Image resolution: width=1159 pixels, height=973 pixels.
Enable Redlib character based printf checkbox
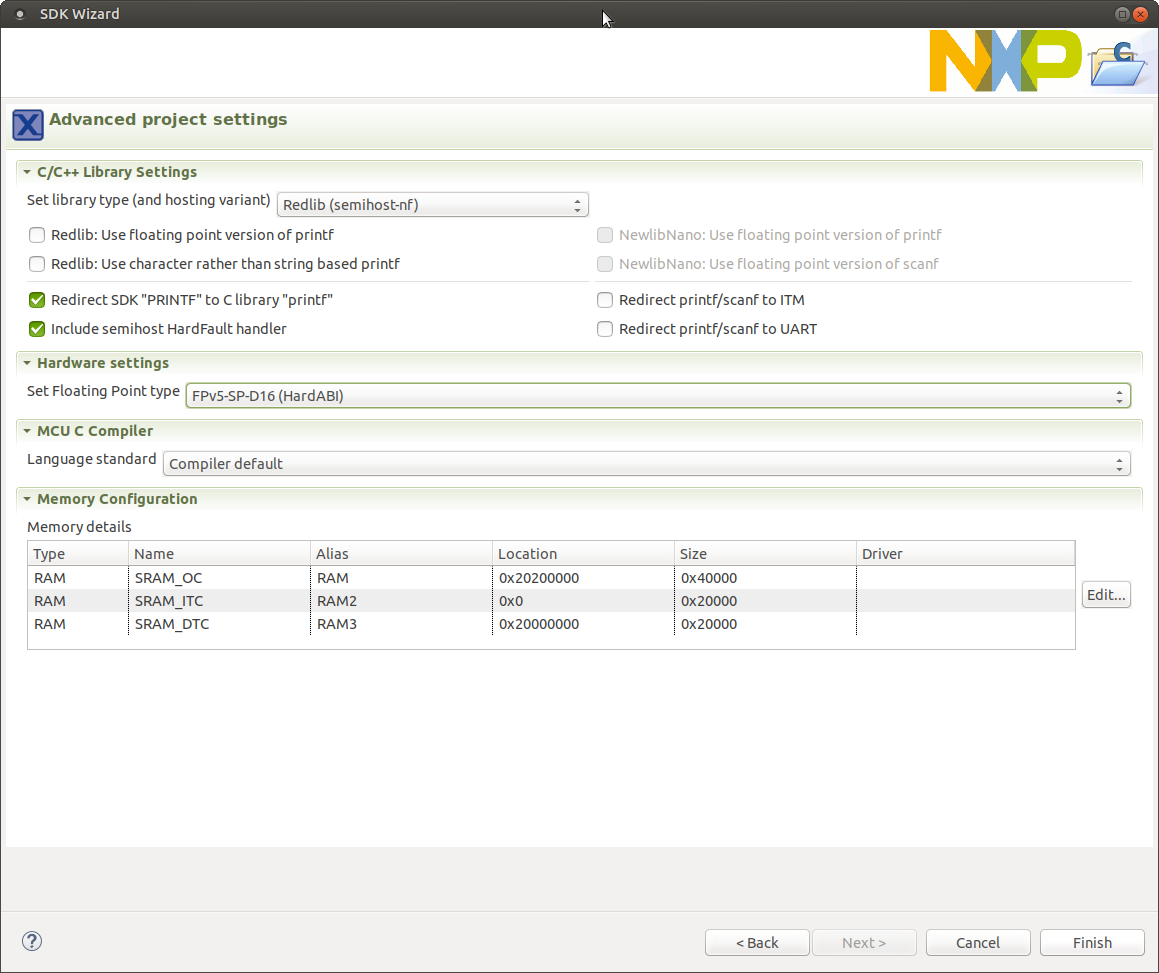37,264
